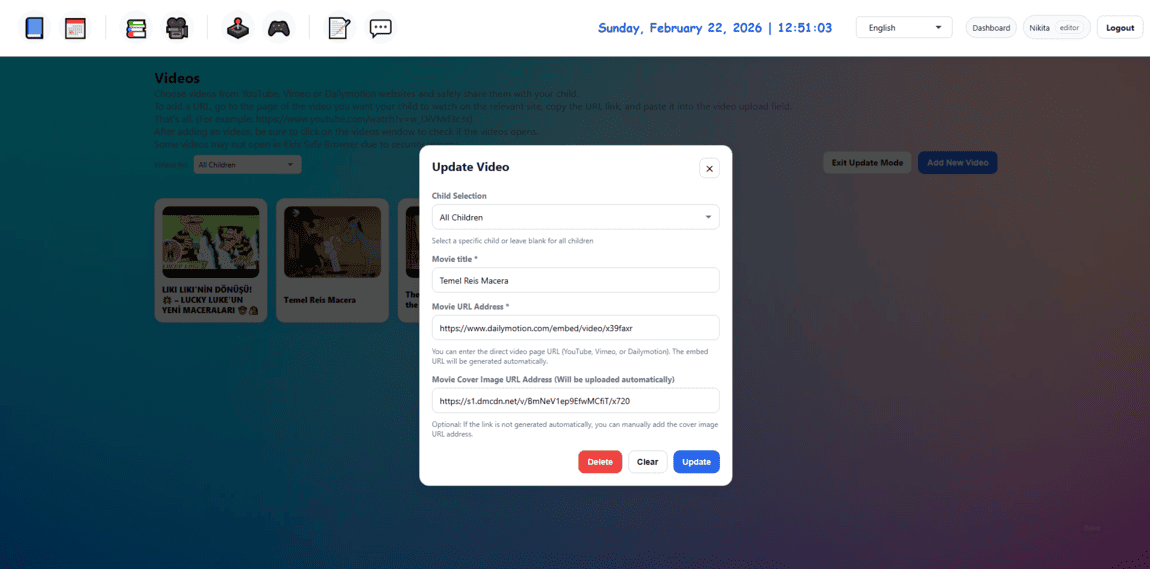Open the English language dropdown
The image size is (1150, 569).
coord(904,28)
